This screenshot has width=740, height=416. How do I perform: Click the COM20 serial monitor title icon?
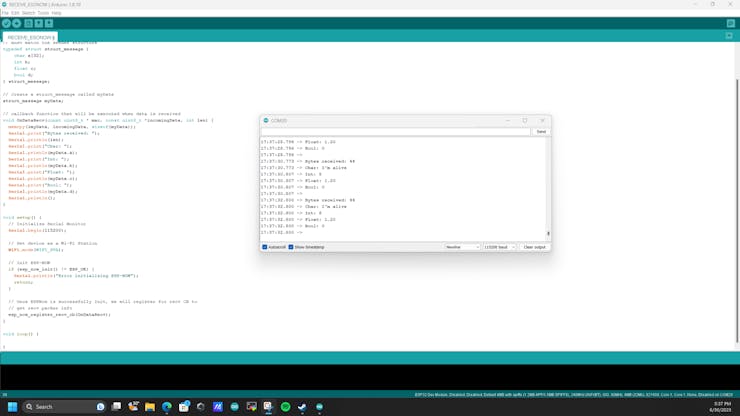(x=266, y=120)
